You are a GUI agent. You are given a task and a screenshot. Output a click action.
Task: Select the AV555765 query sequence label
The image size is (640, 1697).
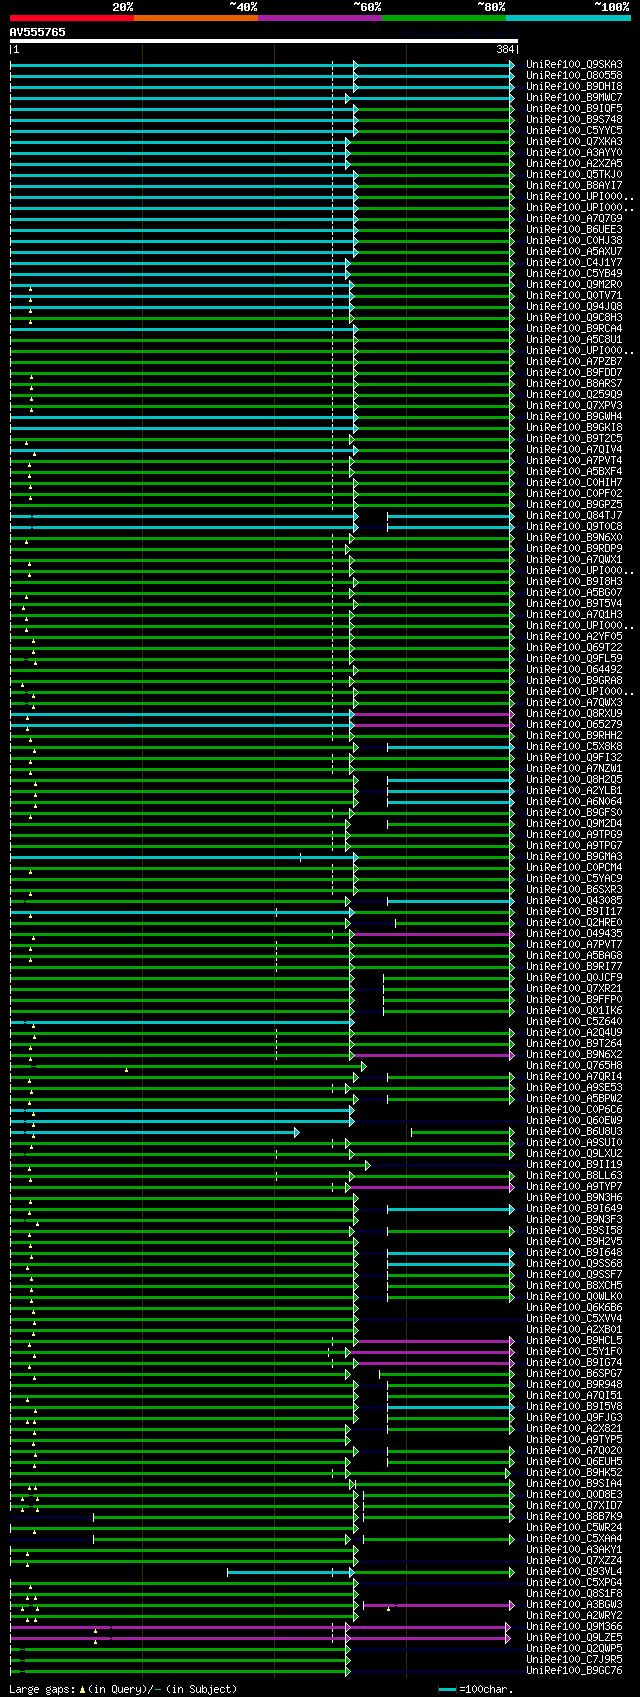click(x=38, y=32)
